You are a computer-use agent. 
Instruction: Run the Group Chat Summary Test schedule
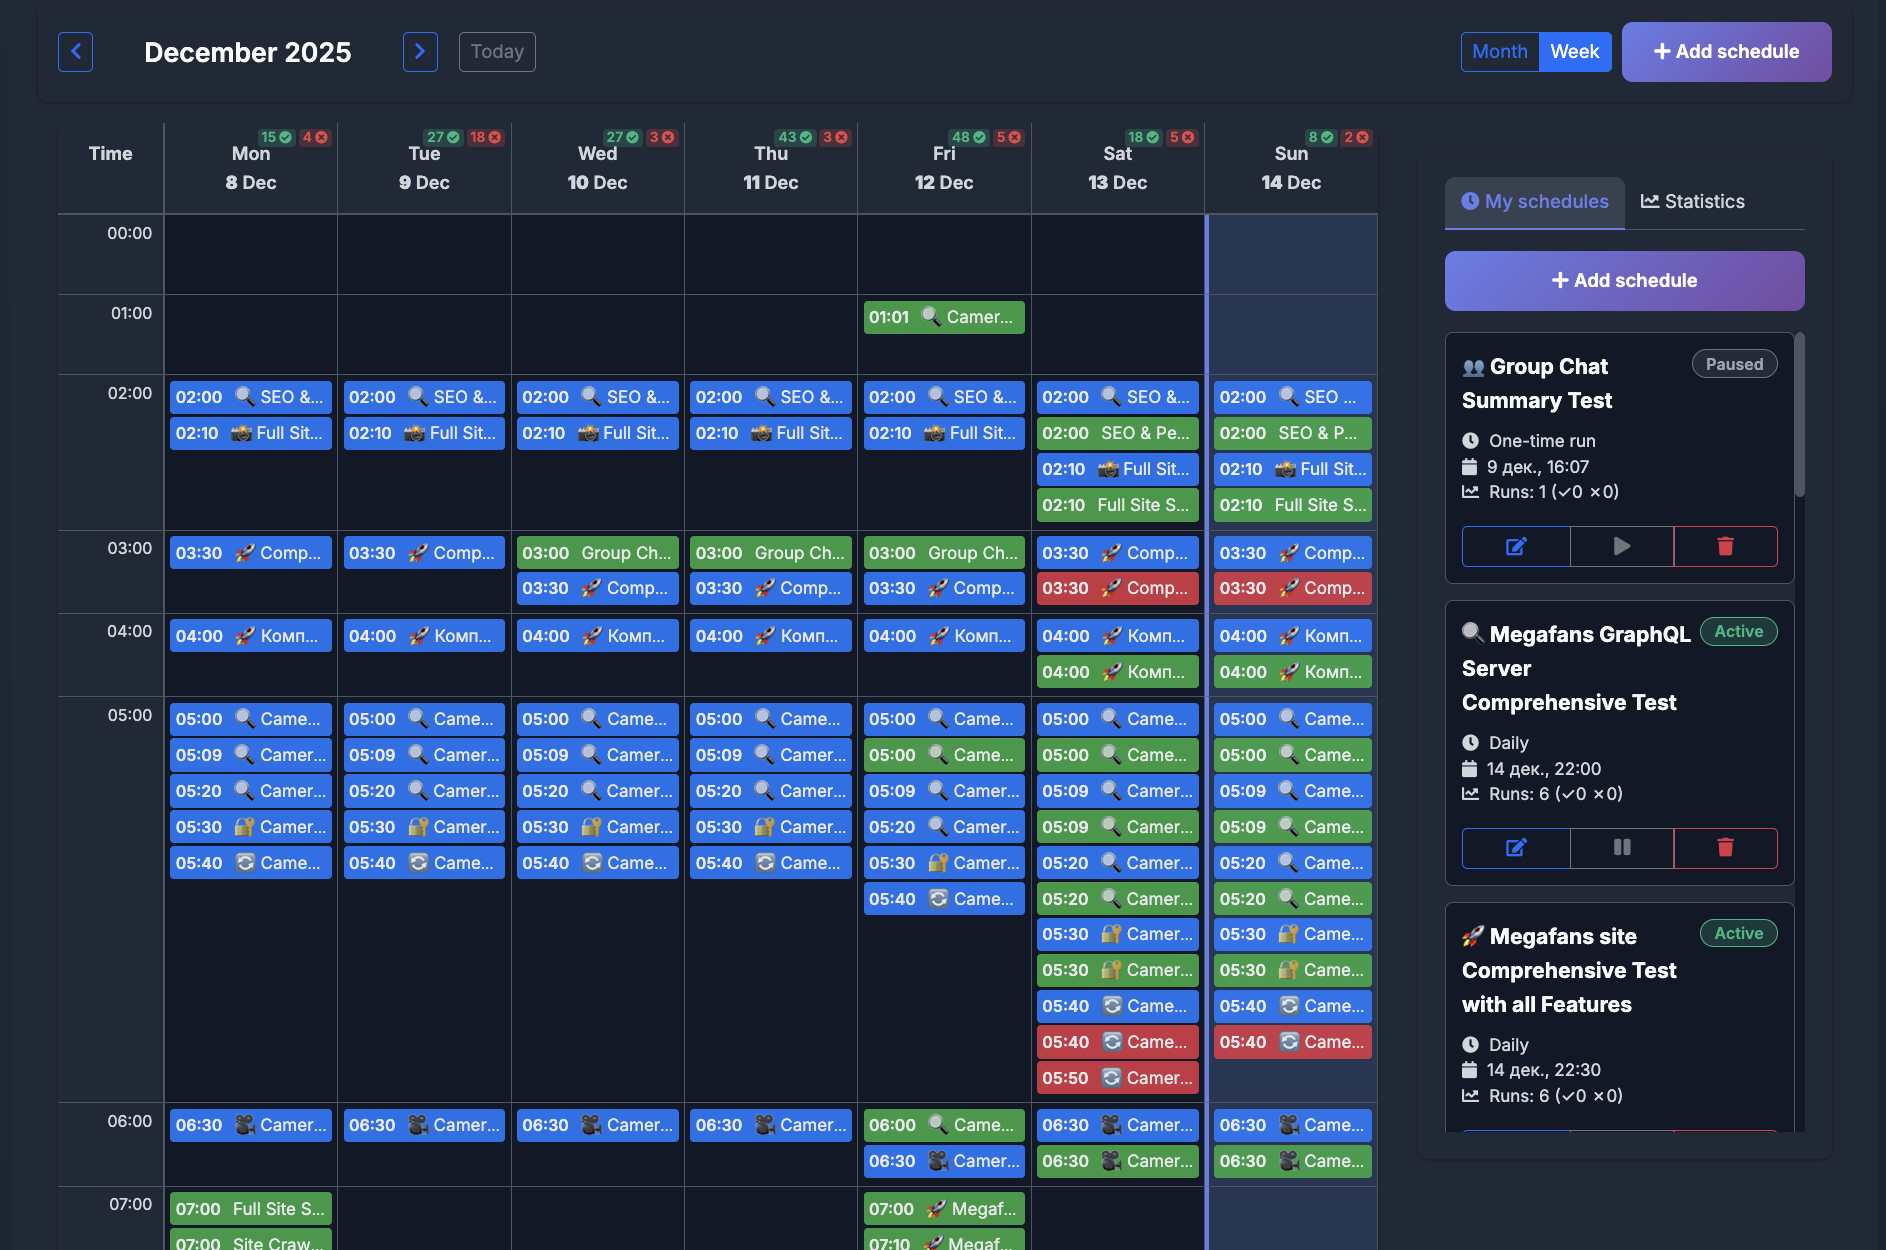pos(1621,546)
